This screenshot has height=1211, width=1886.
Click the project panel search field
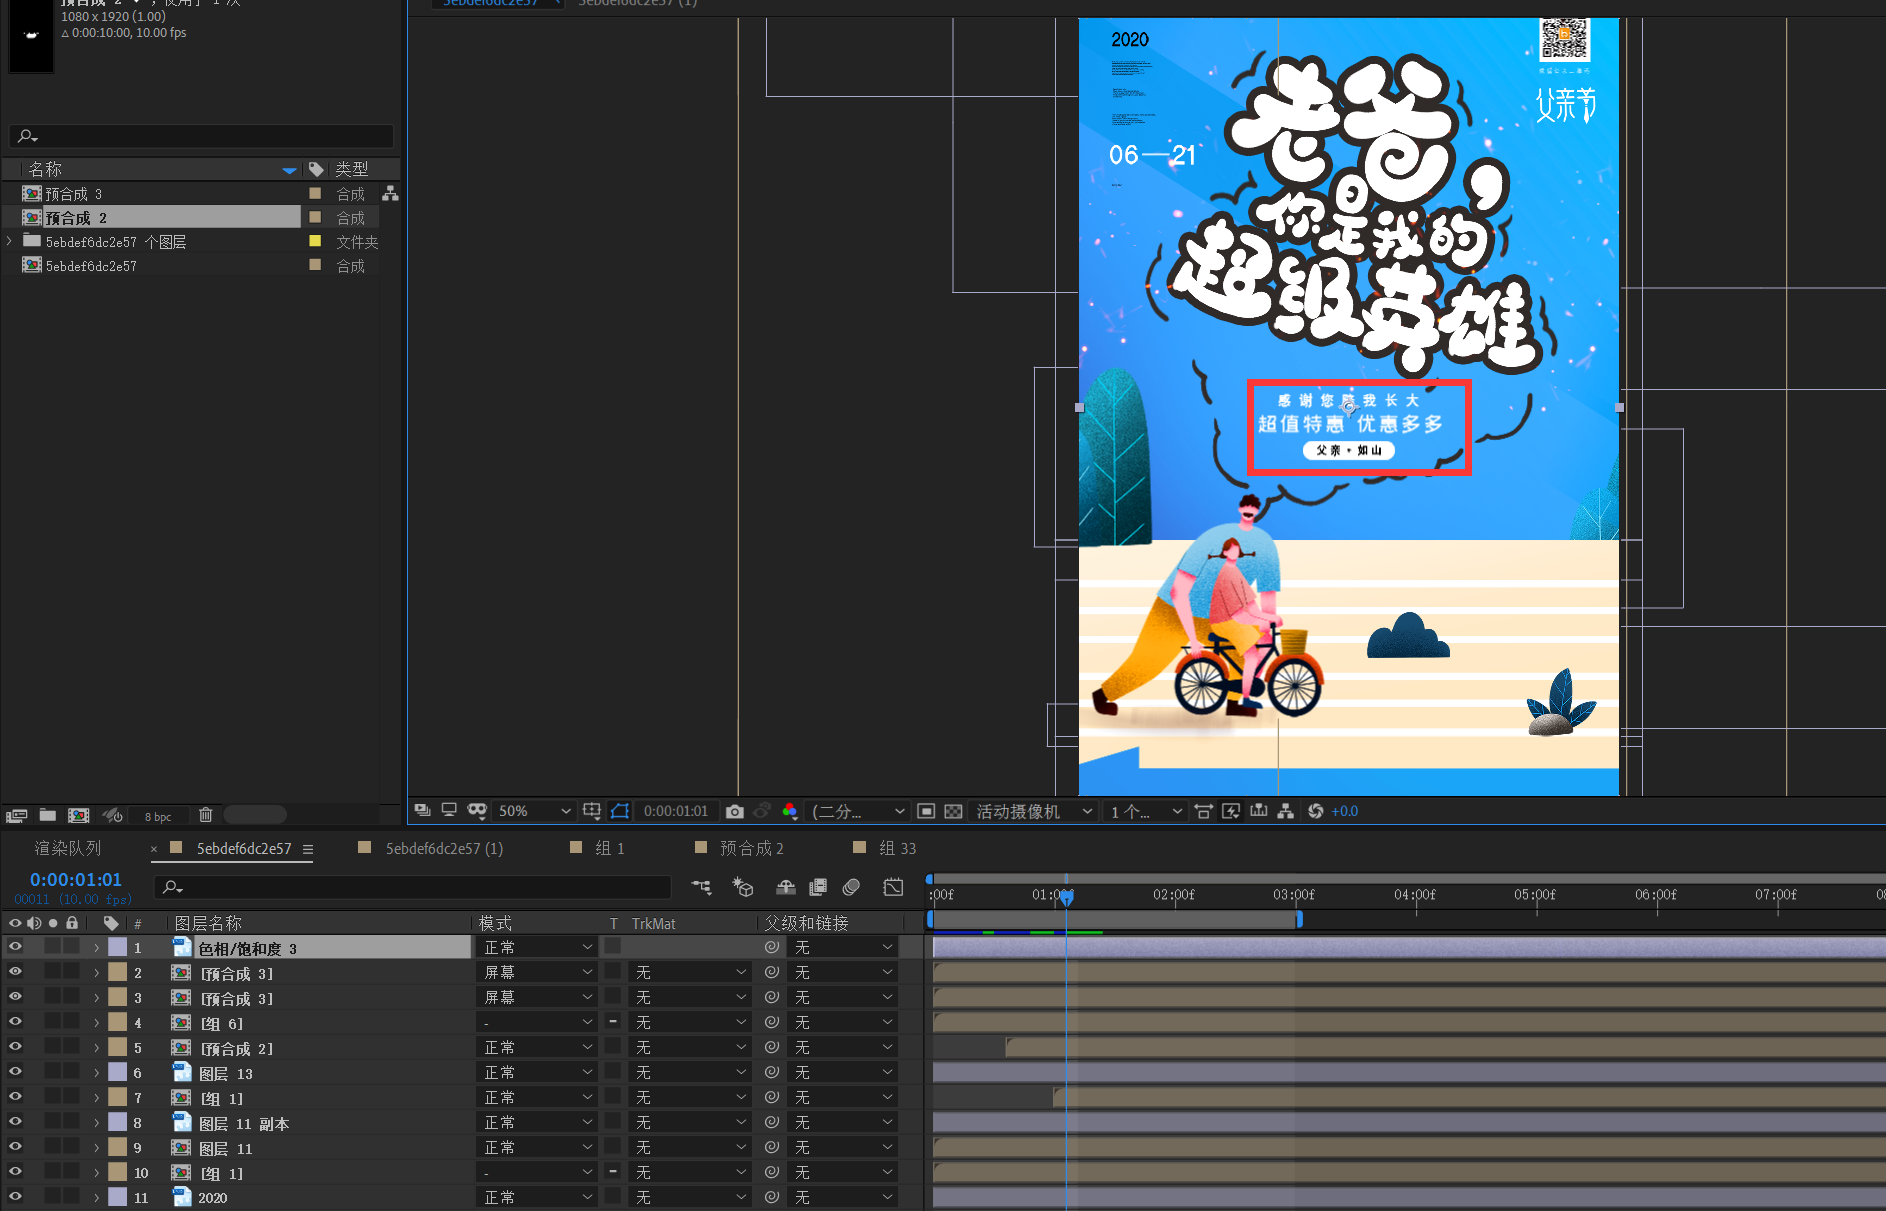point(201,136)
